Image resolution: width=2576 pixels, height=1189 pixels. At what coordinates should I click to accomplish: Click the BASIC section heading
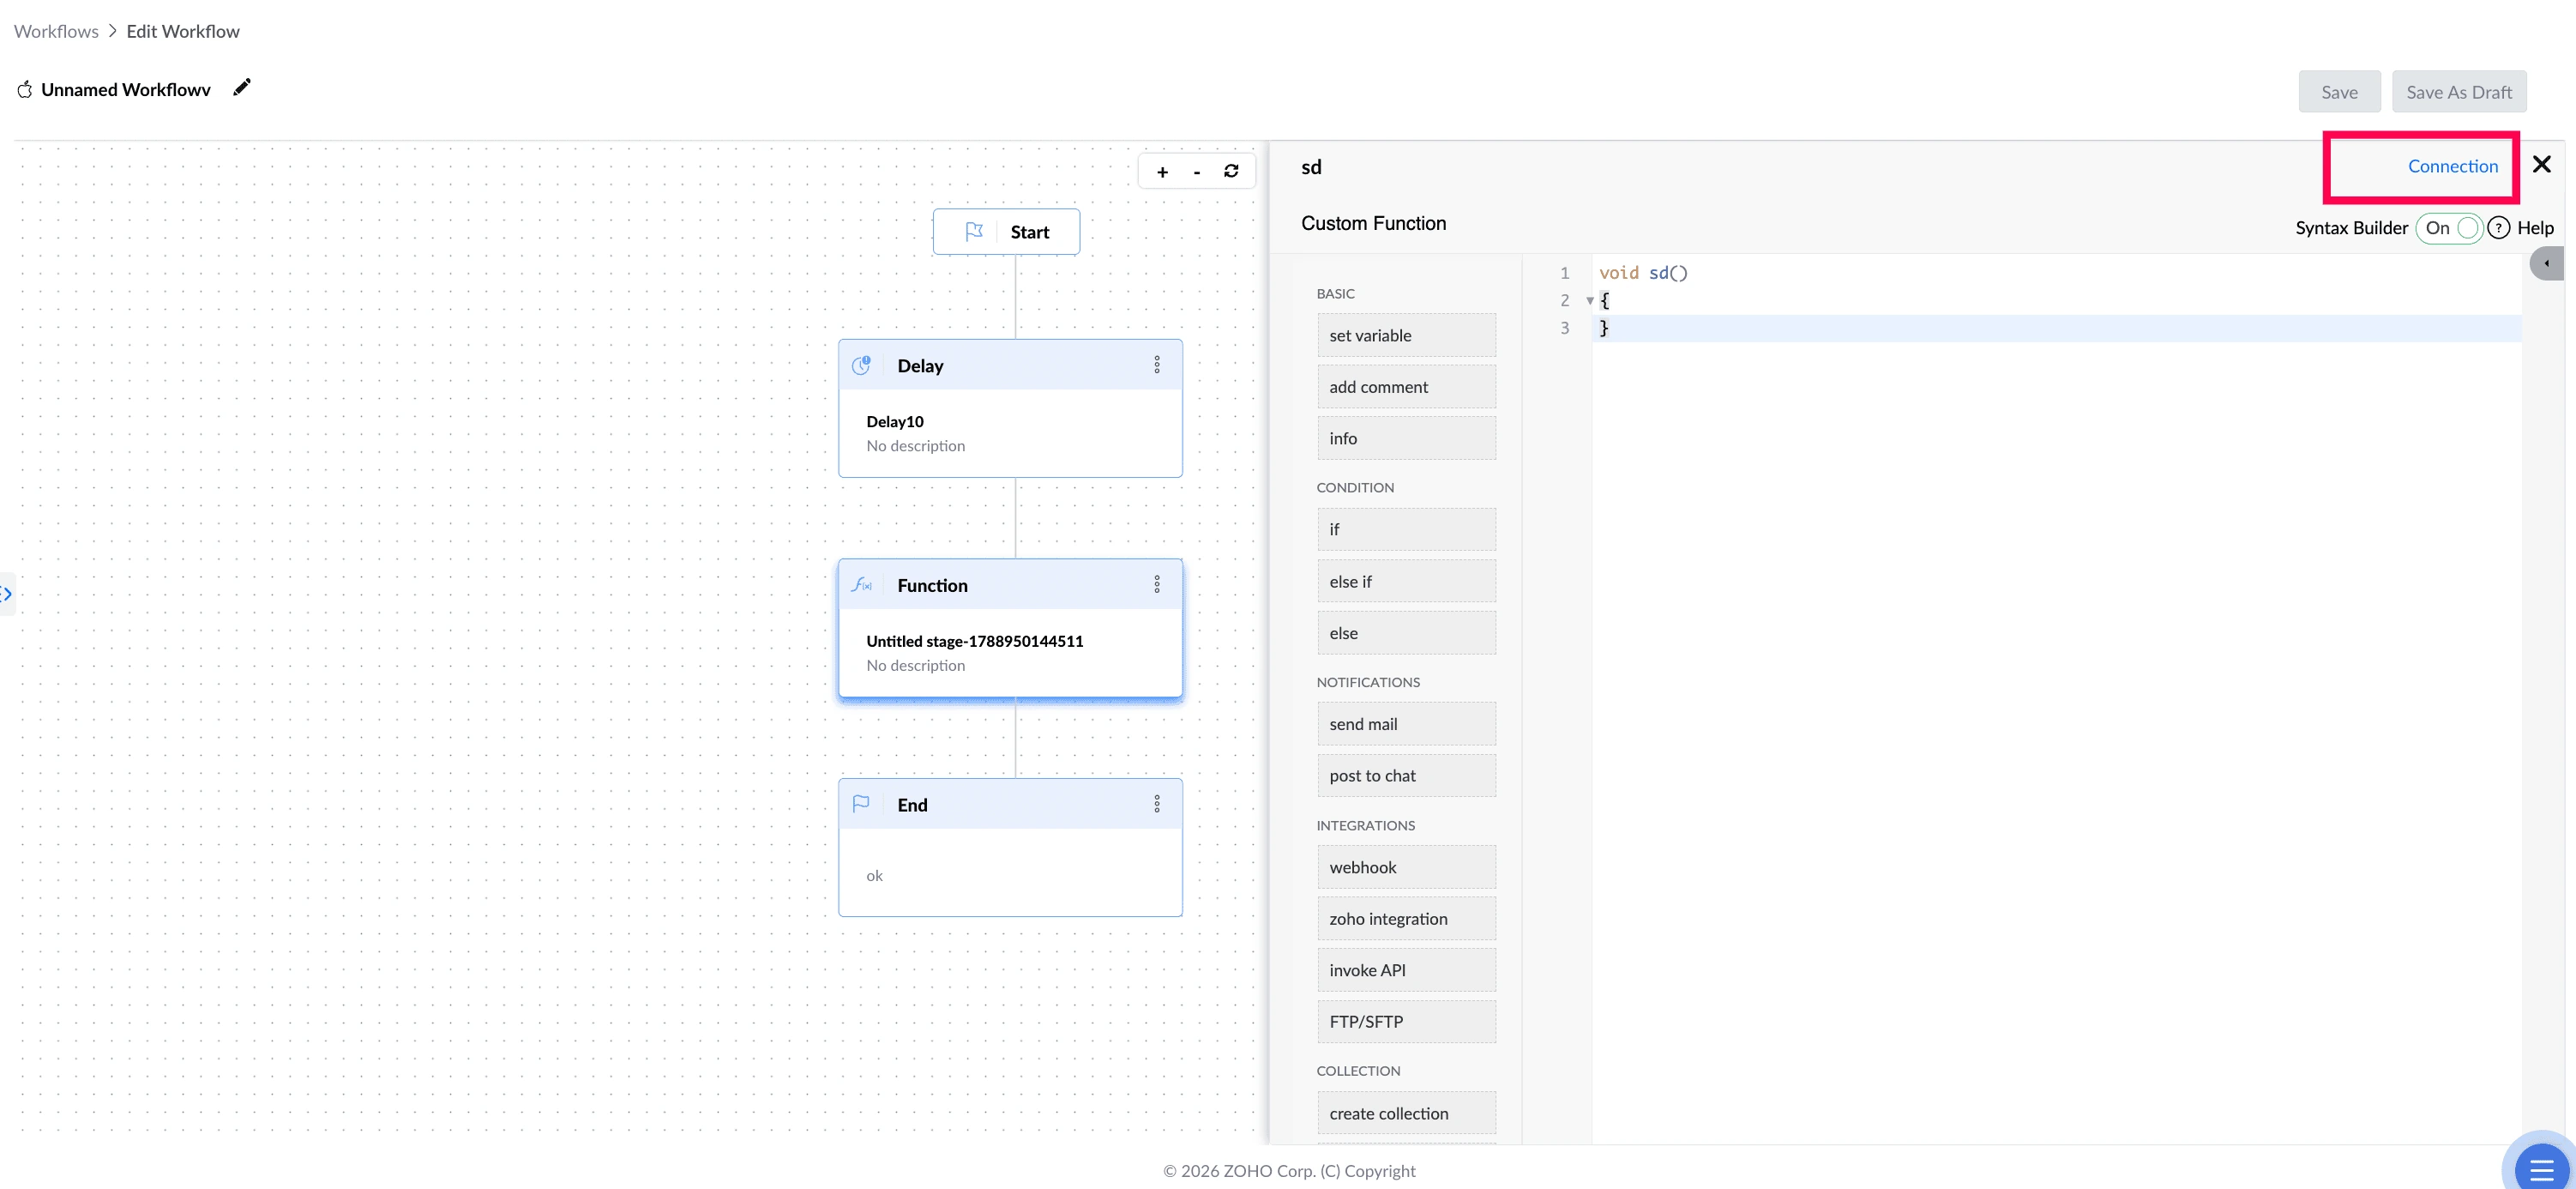click(x=1335, y=293)
